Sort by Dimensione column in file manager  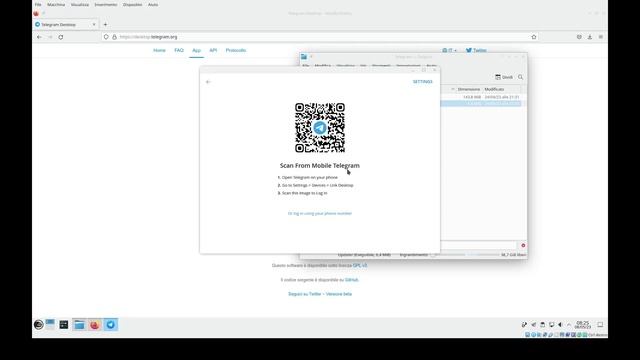469,89
